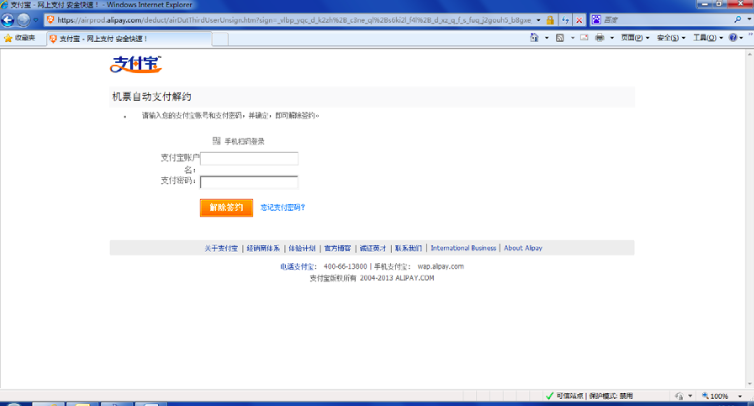
Task: Open the 联系我们 footer link
Action: (408, 248)
